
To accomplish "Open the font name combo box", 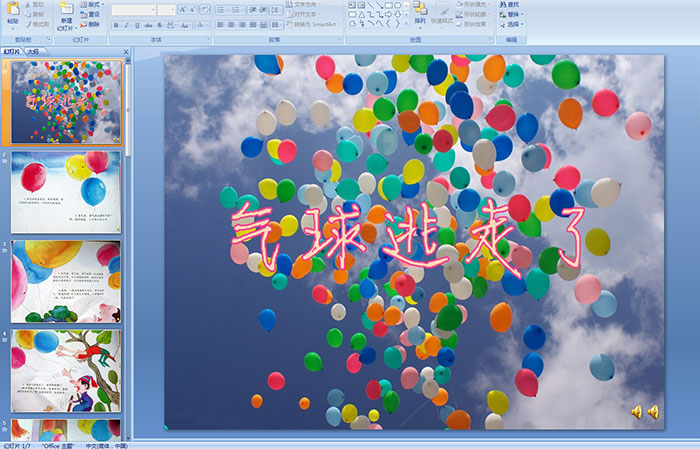I will point(133,10).
